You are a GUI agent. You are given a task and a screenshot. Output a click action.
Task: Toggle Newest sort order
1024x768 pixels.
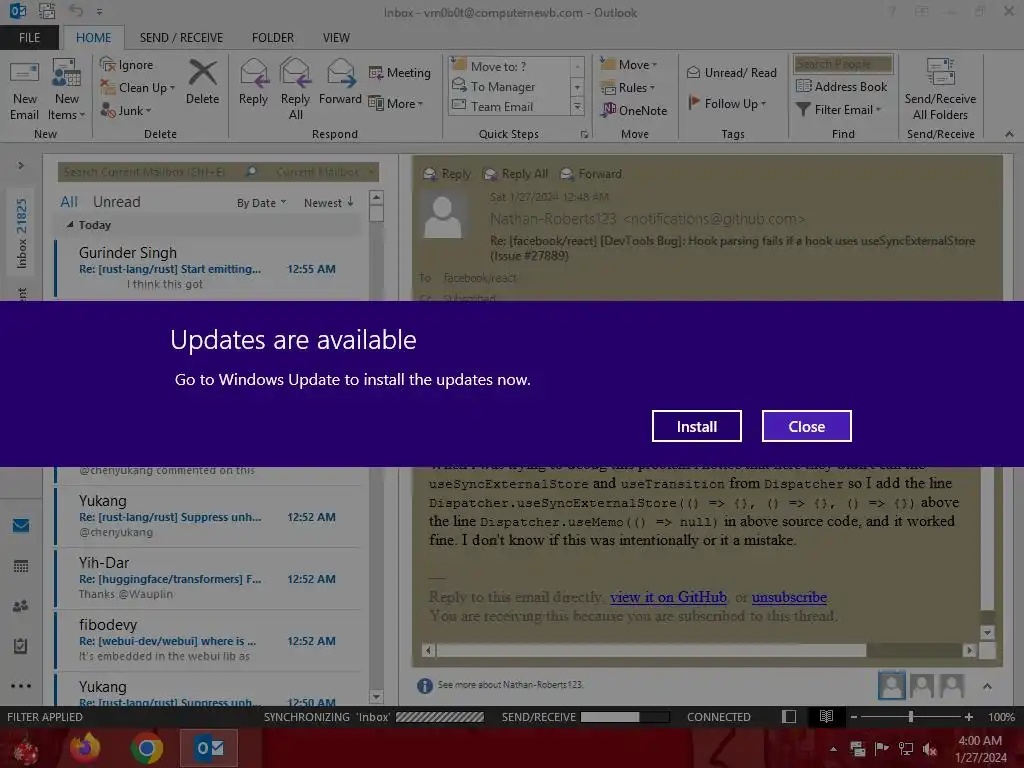[328, 202]
